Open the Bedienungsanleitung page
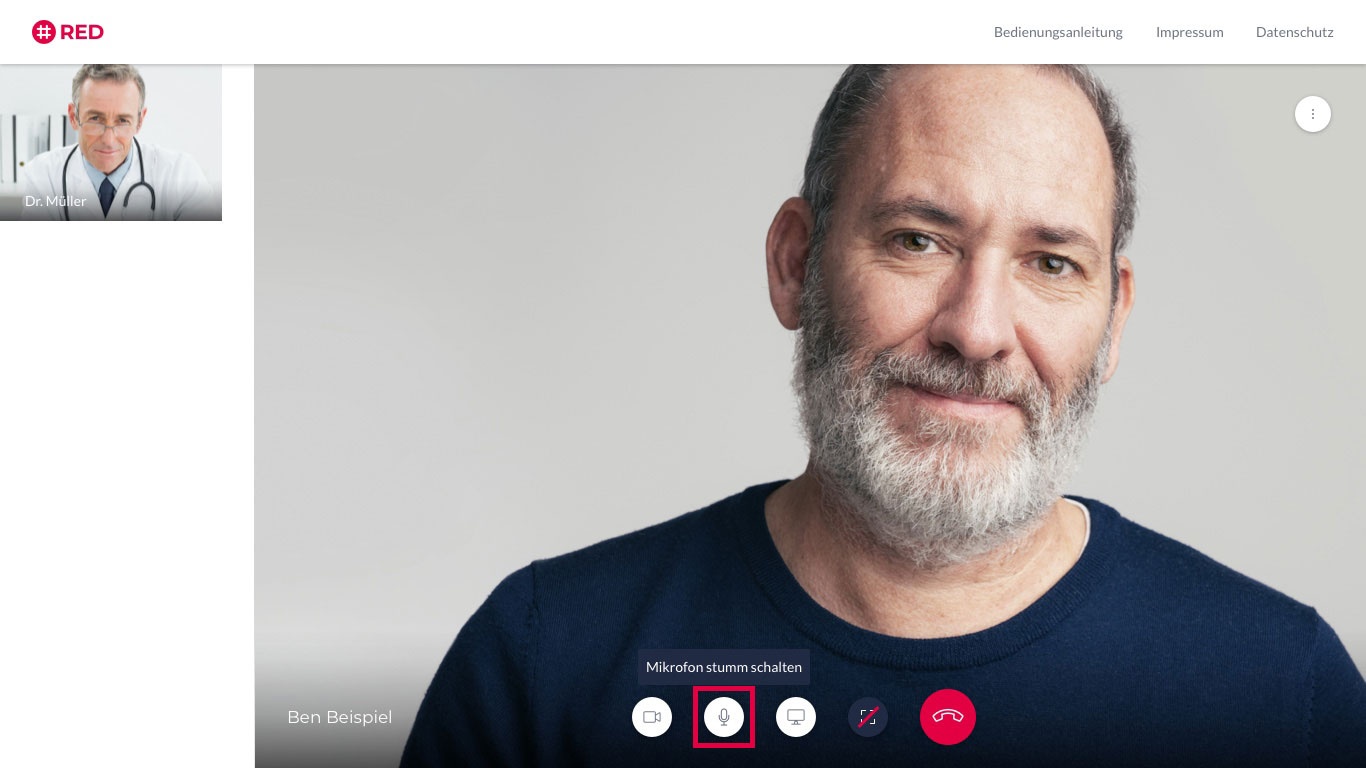 coord(1058,32)
